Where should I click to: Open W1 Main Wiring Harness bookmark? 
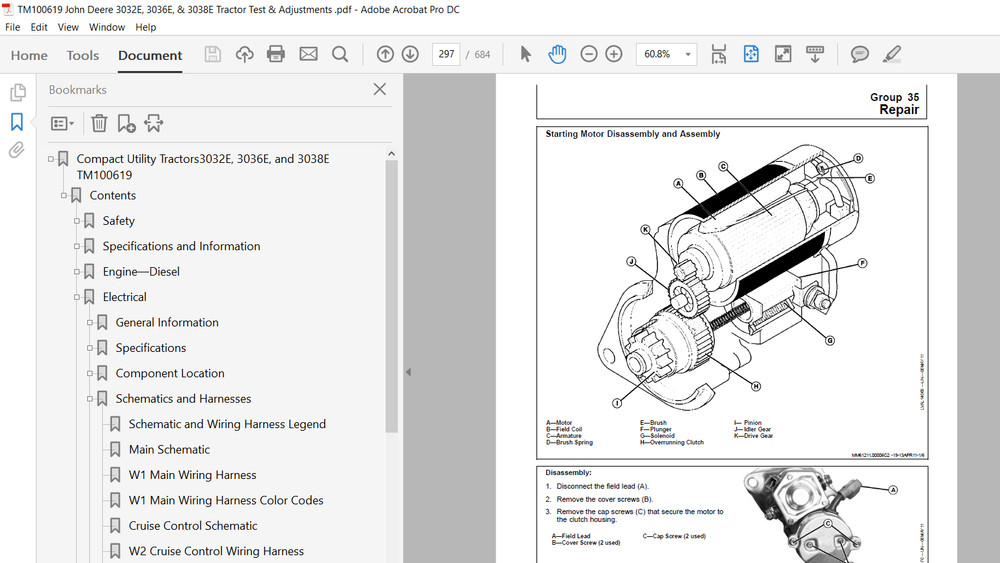(193, 475)
